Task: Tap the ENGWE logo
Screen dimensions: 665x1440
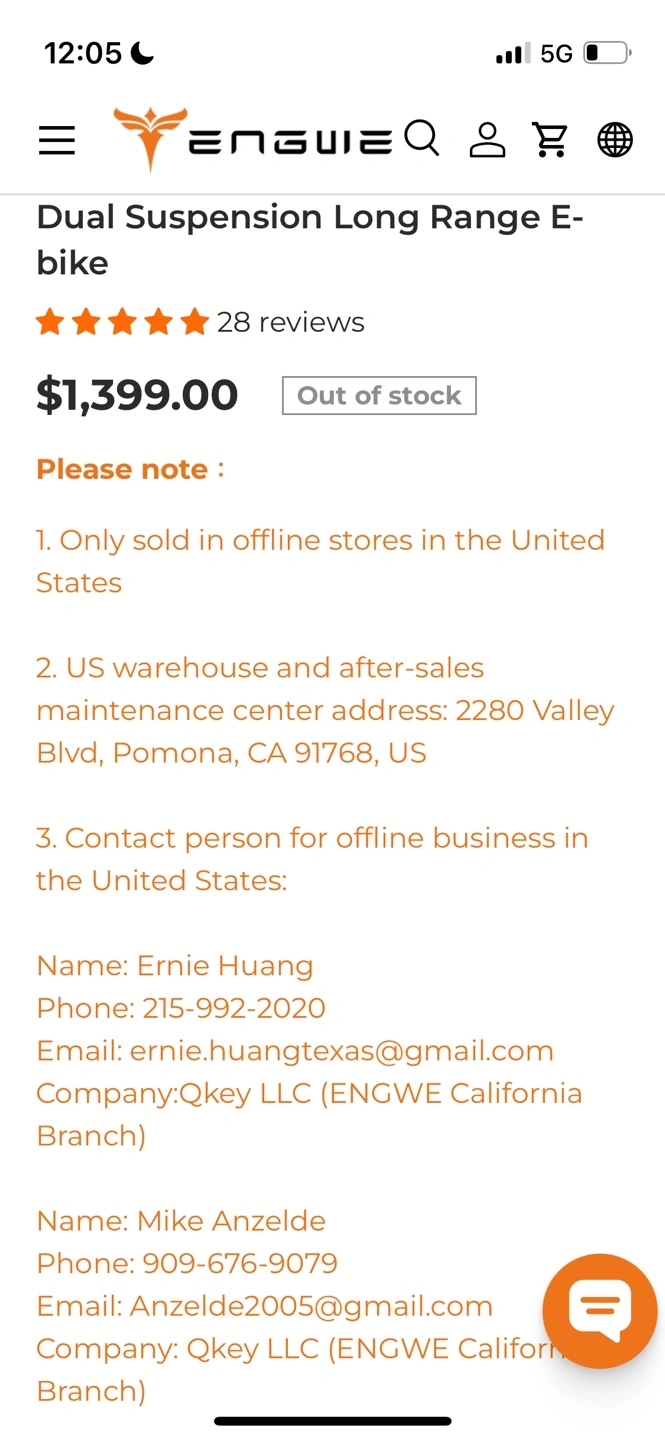Action: [253, 139]
